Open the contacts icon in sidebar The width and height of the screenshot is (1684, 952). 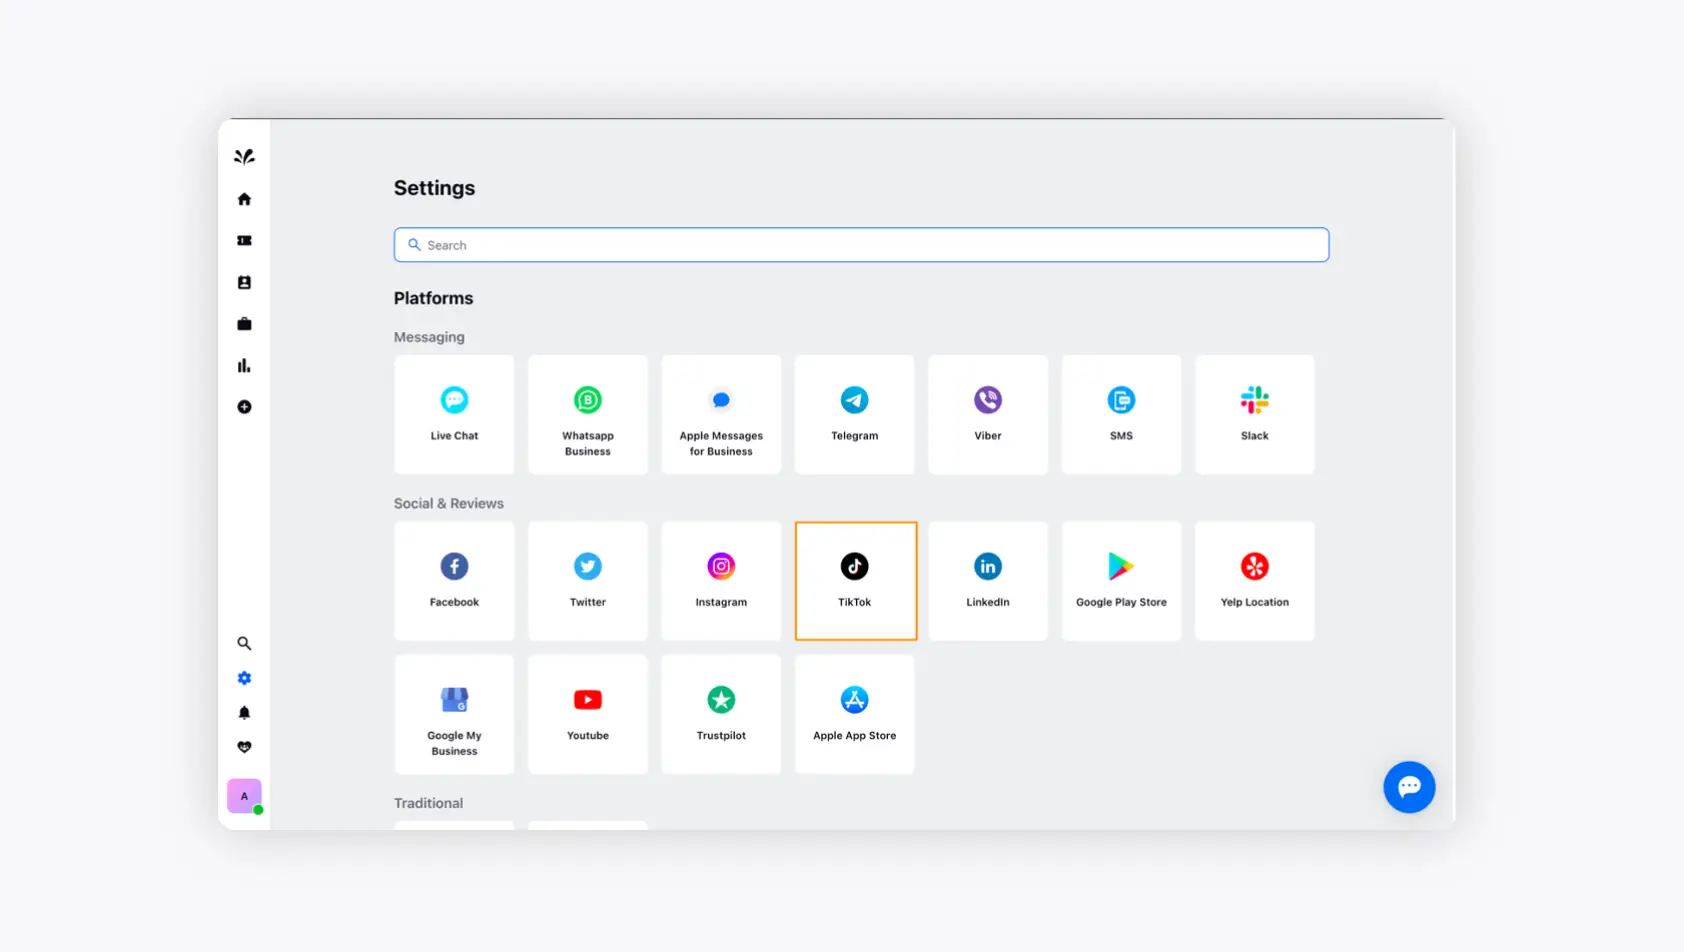click(x=244, y=283)
